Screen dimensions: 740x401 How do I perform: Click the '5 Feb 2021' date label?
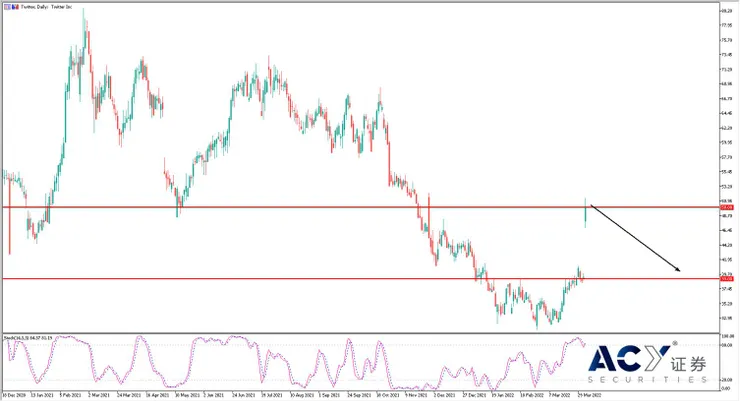point(71,395)
